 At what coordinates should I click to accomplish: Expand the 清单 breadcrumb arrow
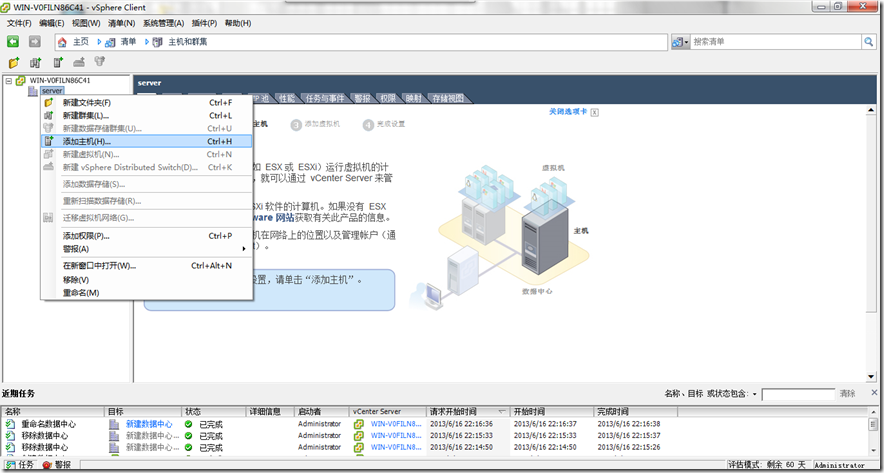click(x=147, y=42)
